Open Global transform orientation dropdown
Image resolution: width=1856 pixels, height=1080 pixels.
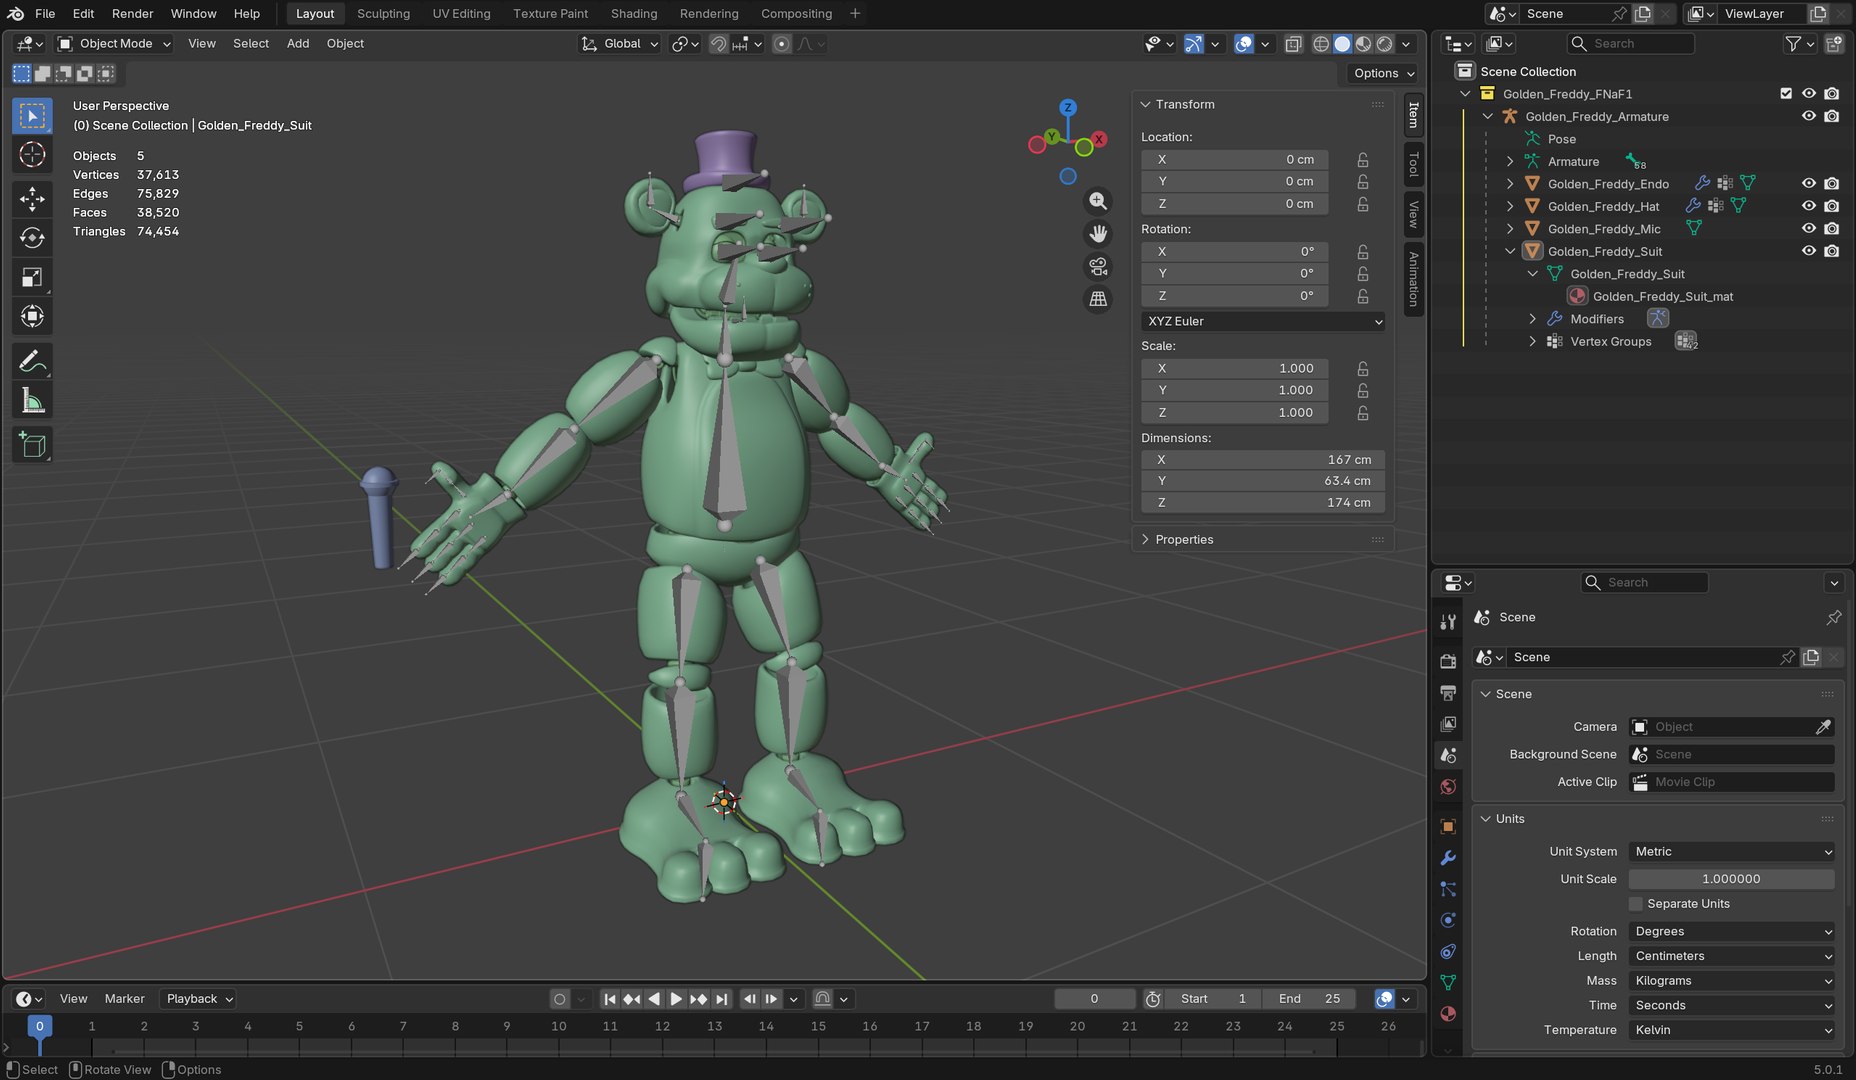point(620,44)
